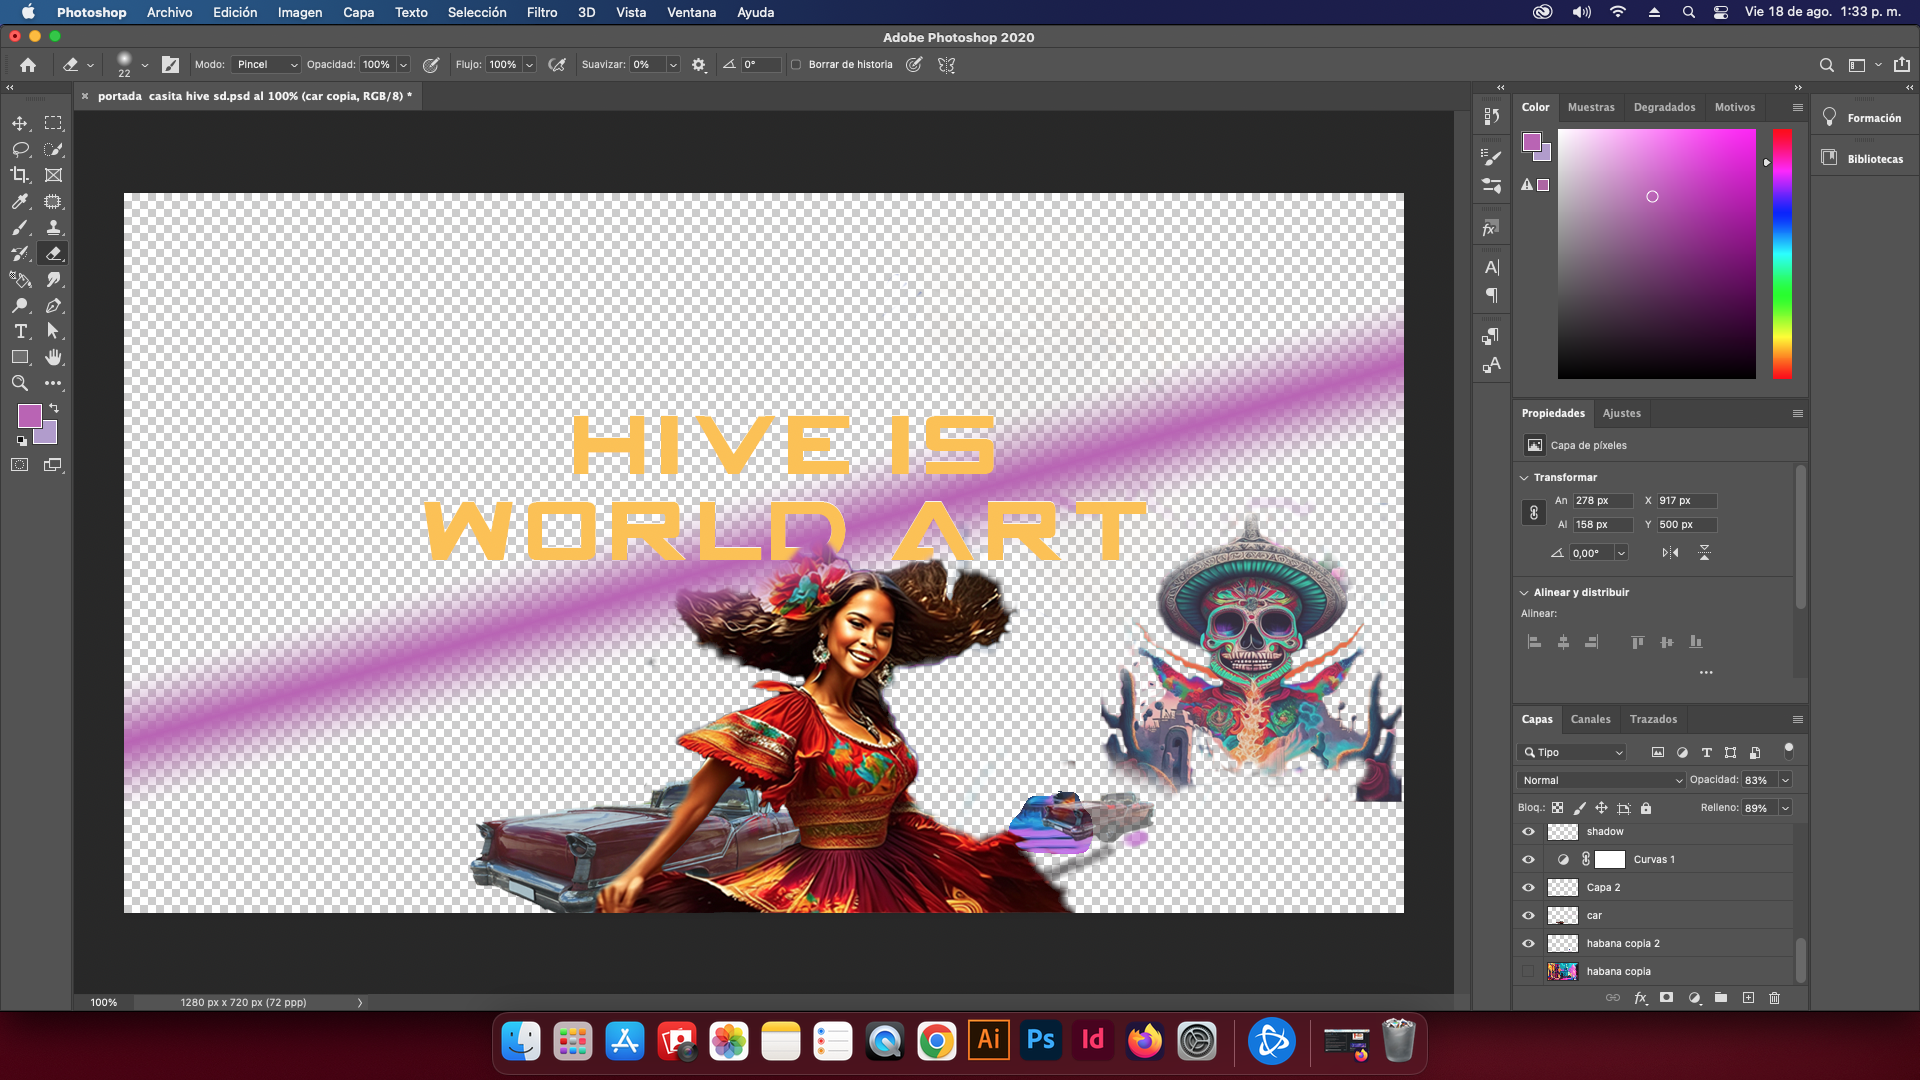Click more options ellipsis in Alinear

(1706, 673)
